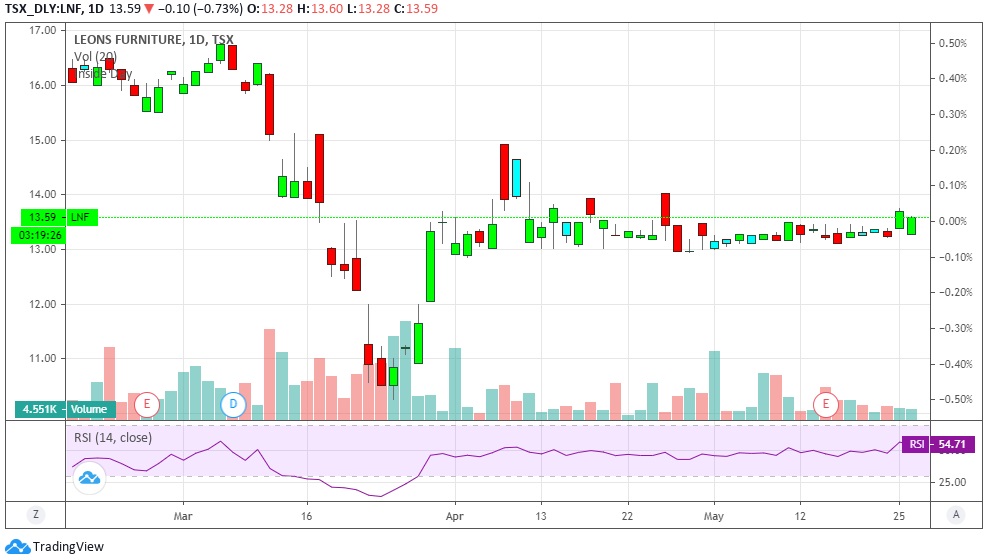Click the Mar date axis label
The height and width of the screenshot is (560, 990).
point(182,516)
